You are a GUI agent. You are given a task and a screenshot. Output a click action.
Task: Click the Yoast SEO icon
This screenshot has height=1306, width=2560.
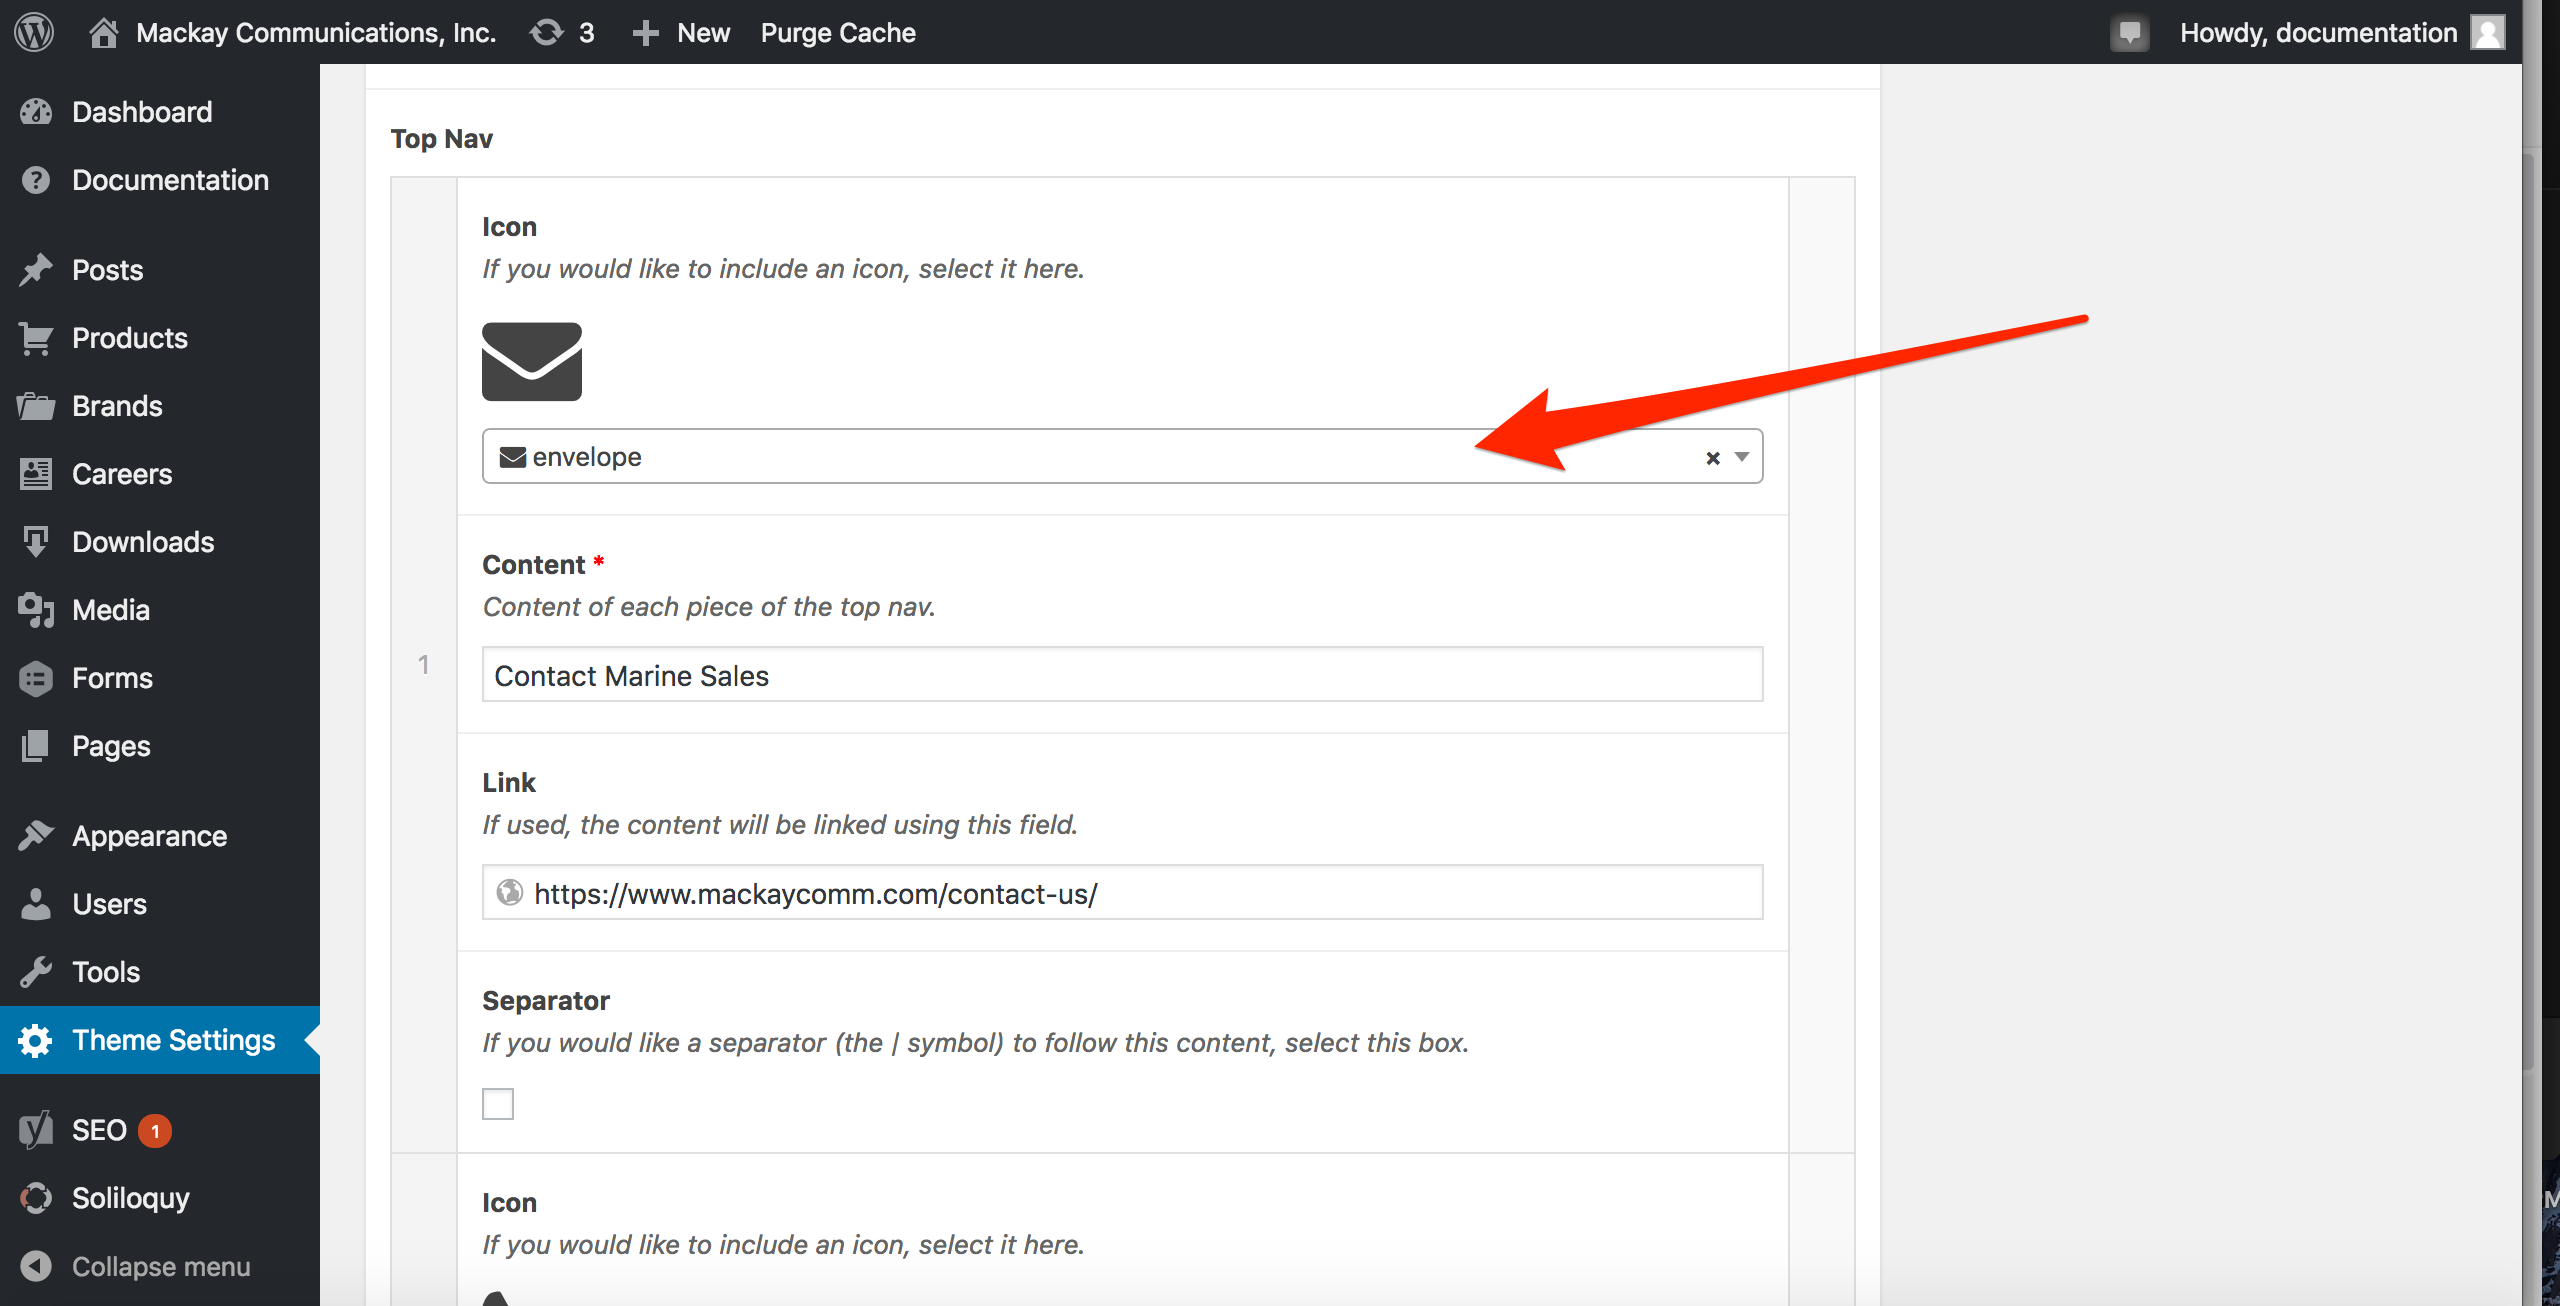click(36, 1130)
